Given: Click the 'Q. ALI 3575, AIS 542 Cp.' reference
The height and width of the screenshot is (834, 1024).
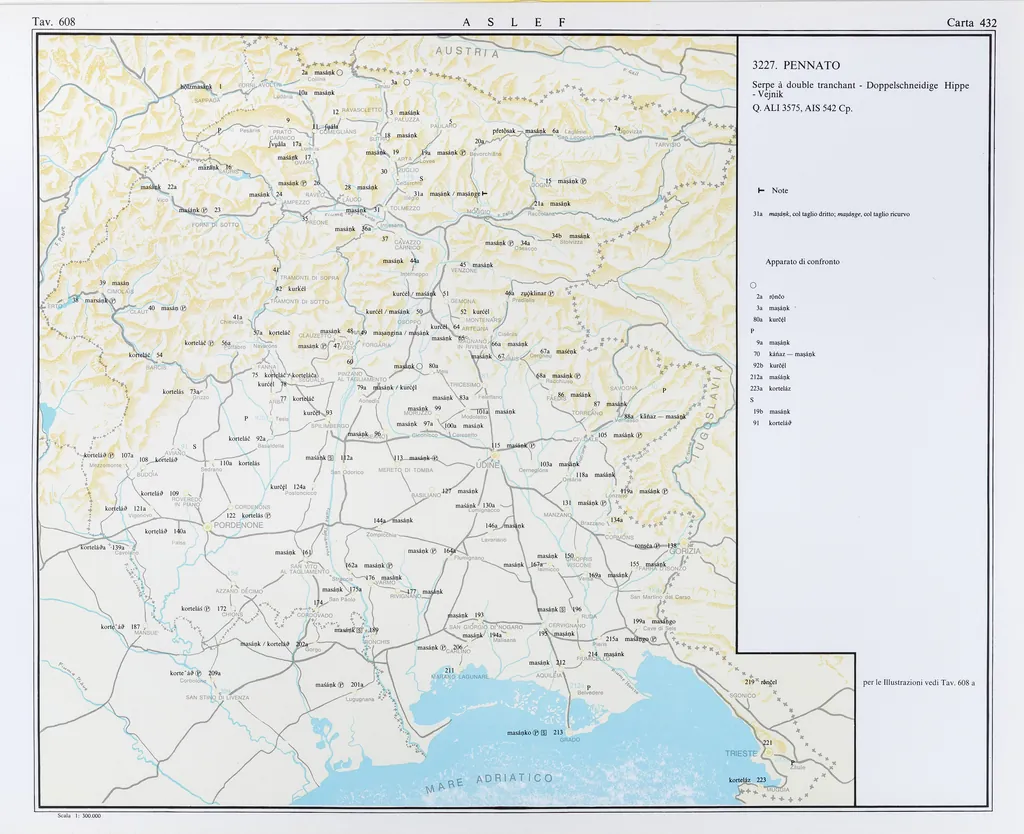Looking at the screenshot, I should tap(801, 108).
